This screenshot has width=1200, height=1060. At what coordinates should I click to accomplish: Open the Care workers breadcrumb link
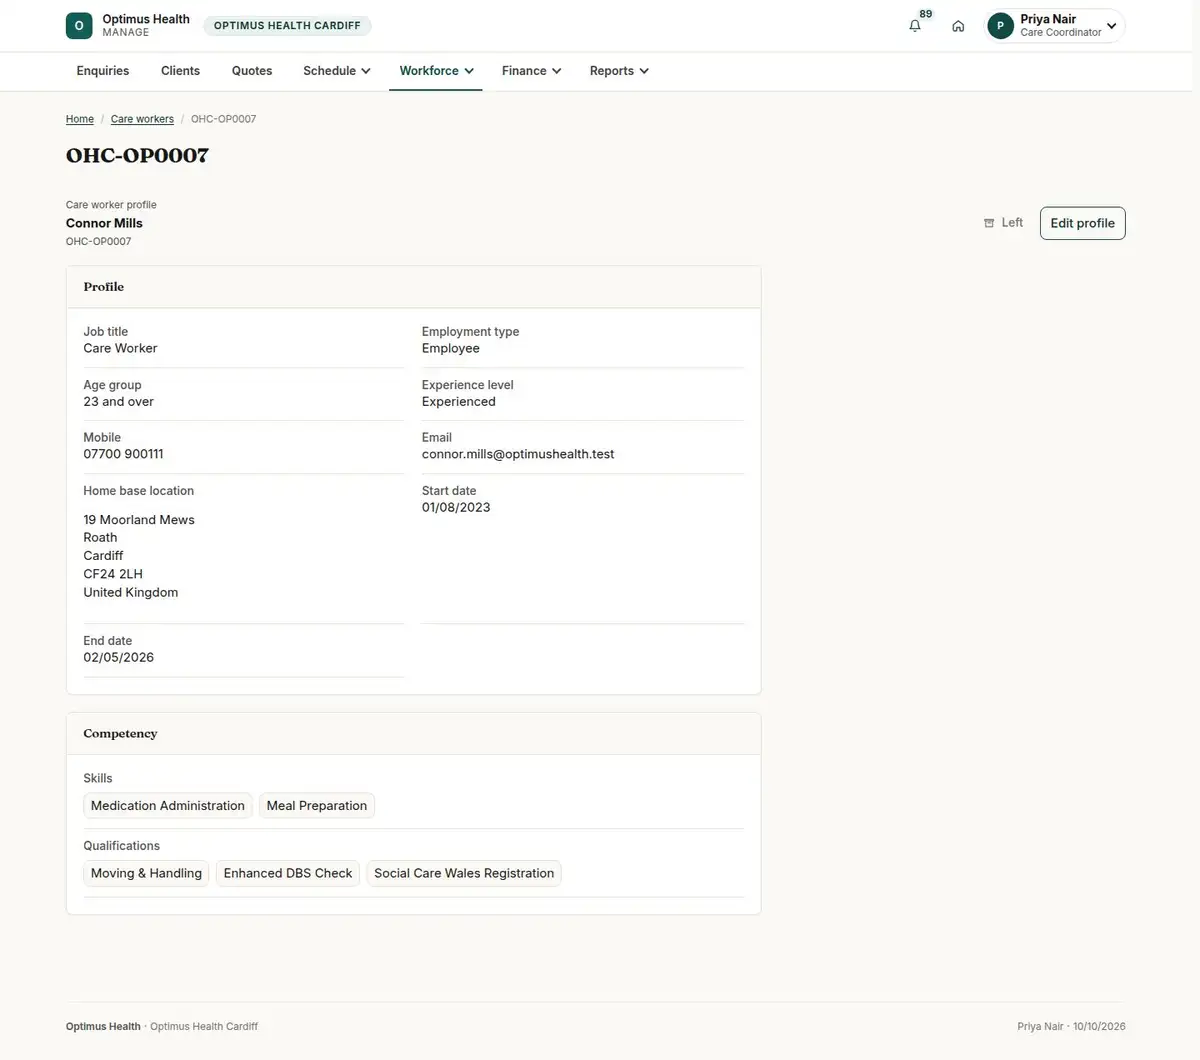[x=142, y=119]
